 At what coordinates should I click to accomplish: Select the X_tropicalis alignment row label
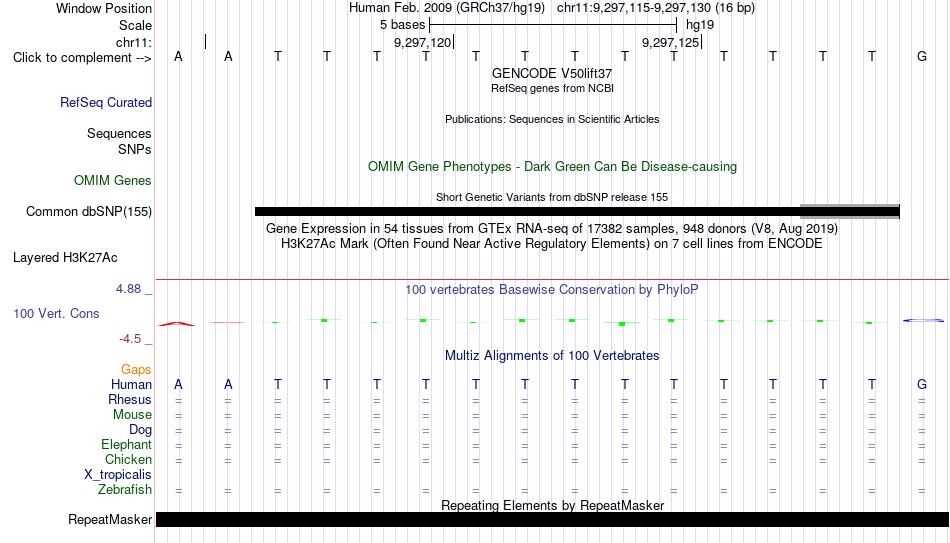tap(118, 475)
